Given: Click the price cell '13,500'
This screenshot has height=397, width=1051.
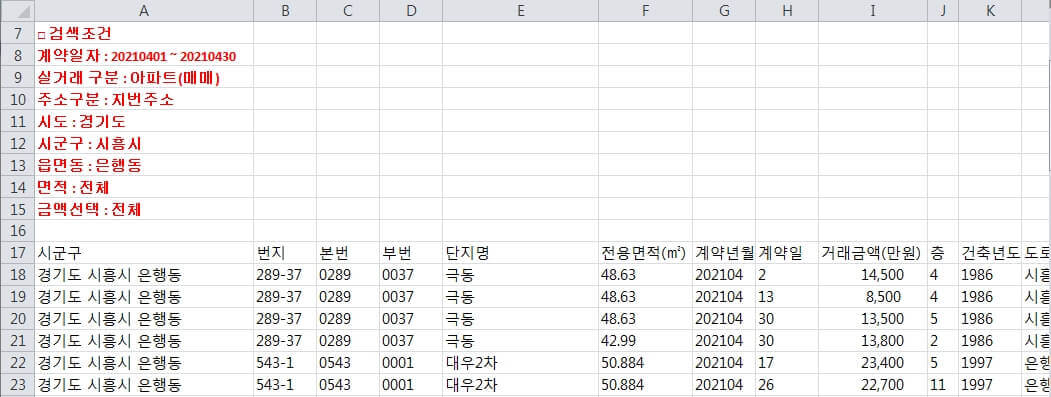Looking at the screenshot, I should point(873,319).
